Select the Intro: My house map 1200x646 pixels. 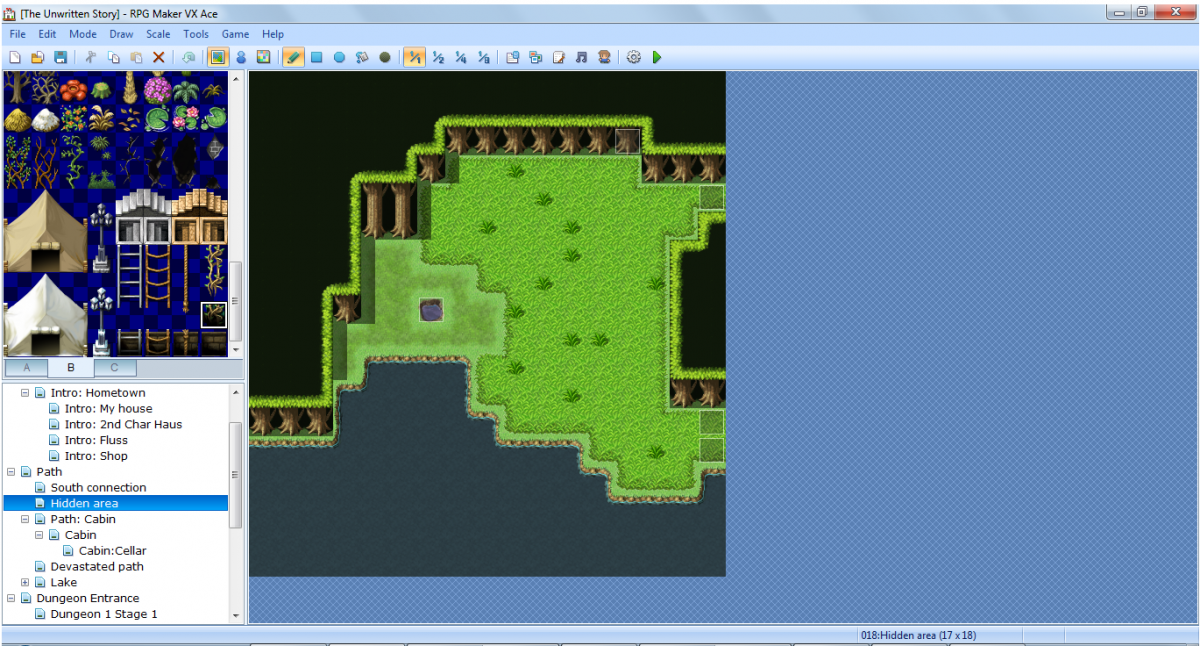click(x=108, y=409)
